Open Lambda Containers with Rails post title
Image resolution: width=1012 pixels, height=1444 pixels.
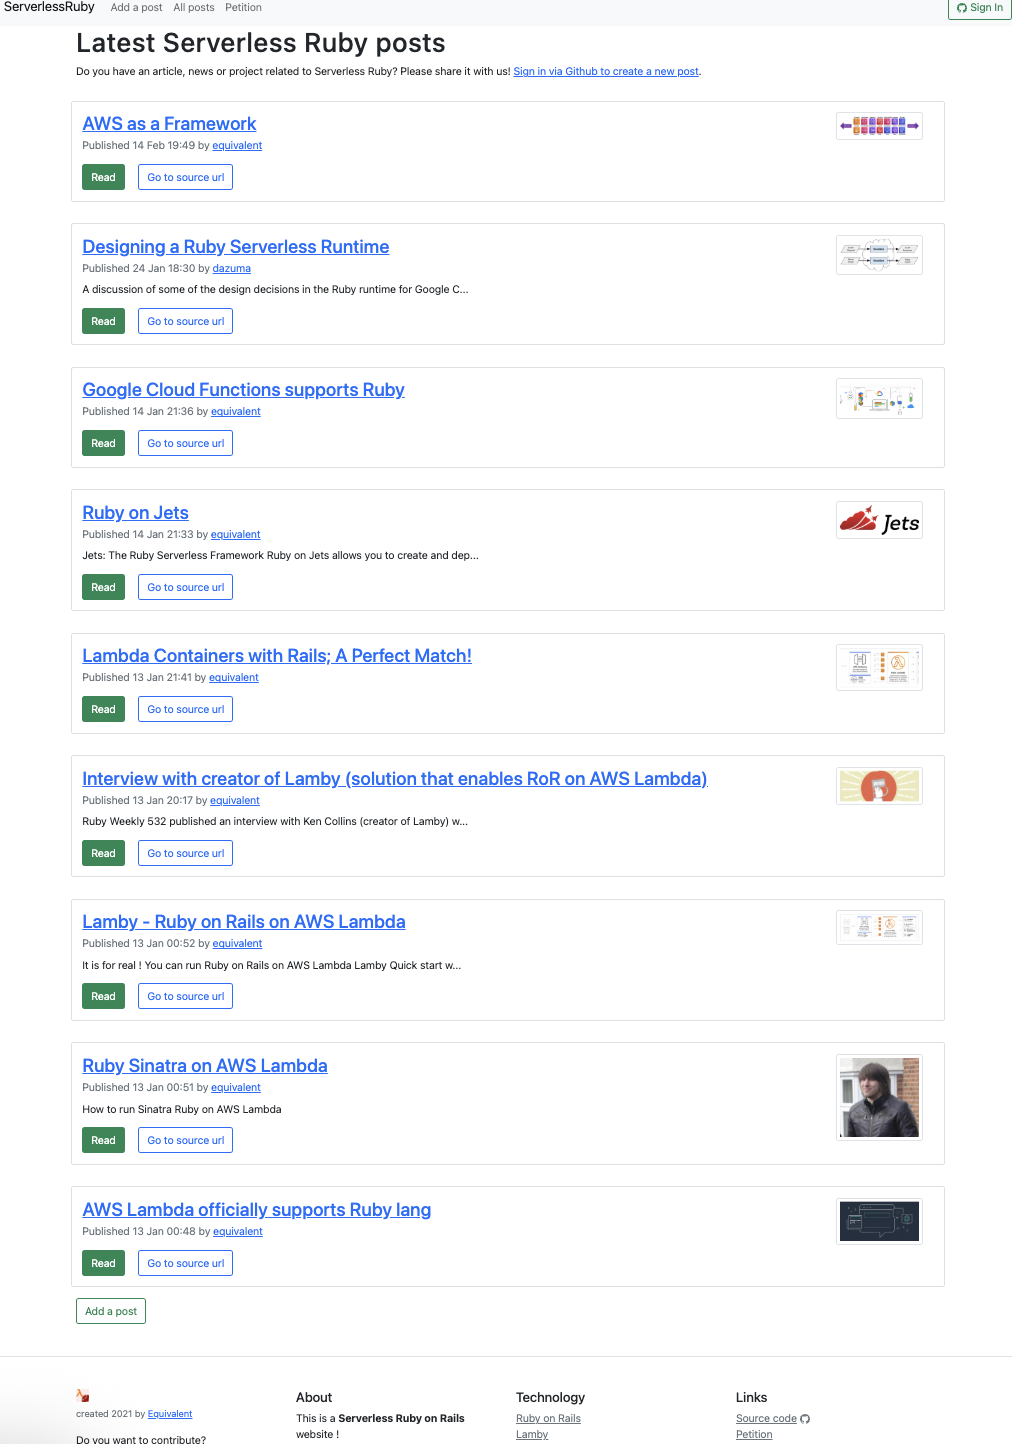[277, 656]
